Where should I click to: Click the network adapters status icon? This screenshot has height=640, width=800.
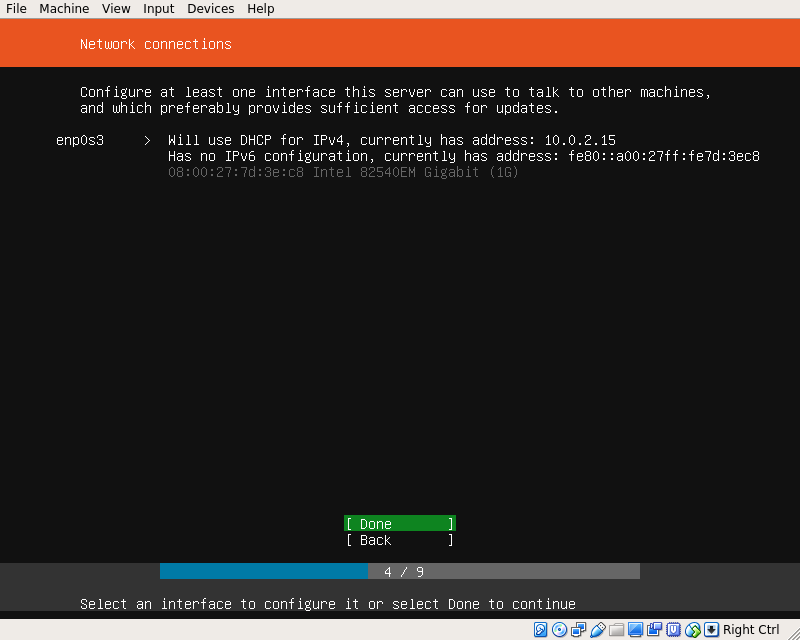[579, 630]
